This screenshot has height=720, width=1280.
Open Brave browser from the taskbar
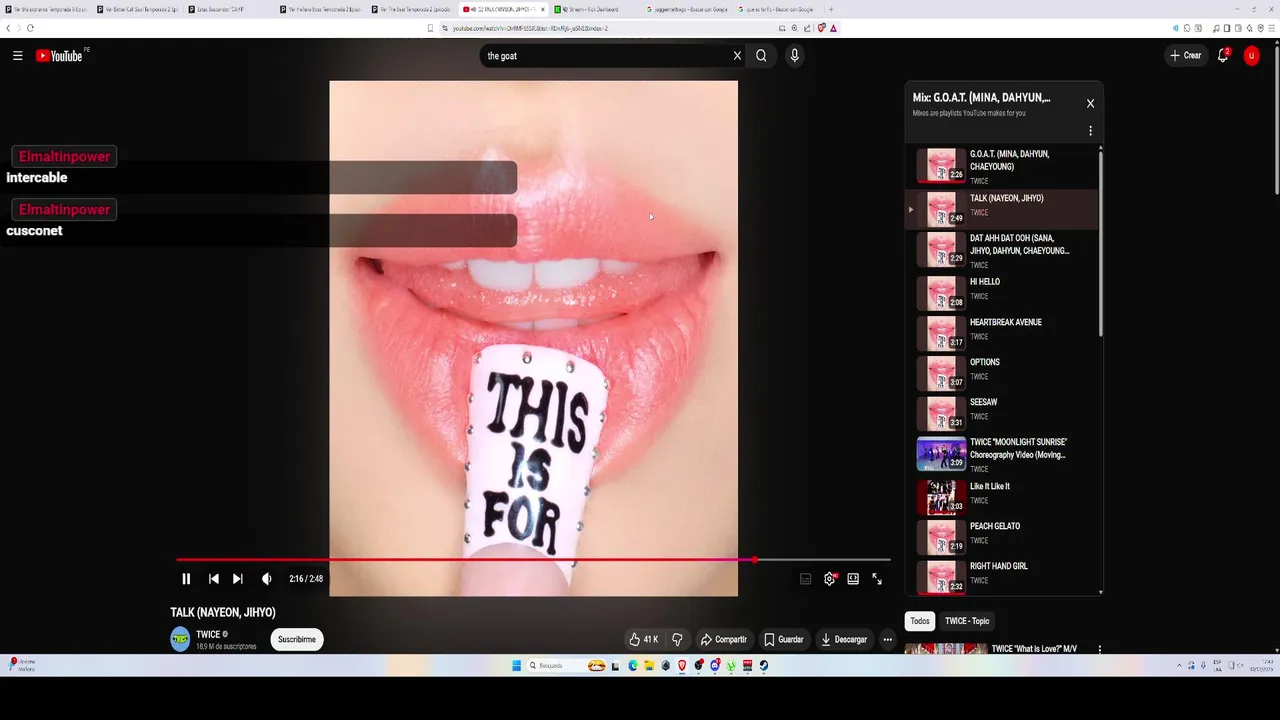click(x=682, y=666)
